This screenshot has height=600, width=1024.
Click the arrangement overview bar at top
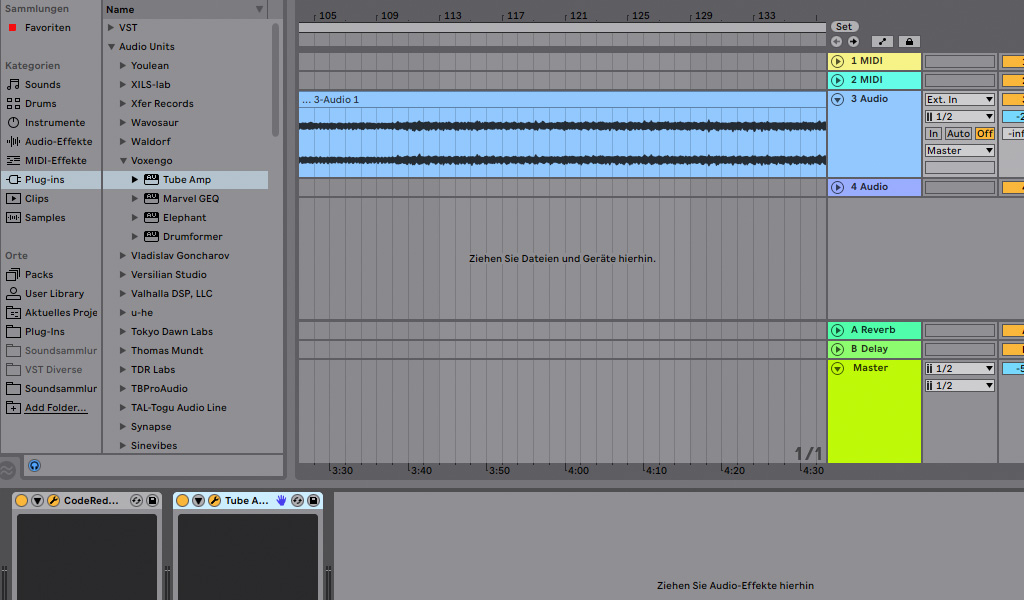(x=562, y=27)
